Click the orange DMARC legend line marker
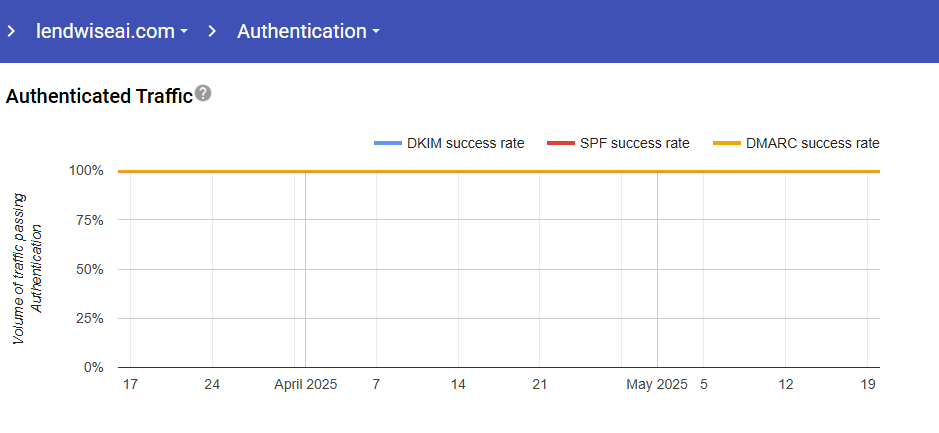The height and width of the screenshot is (433, 939). pos(726,143)
